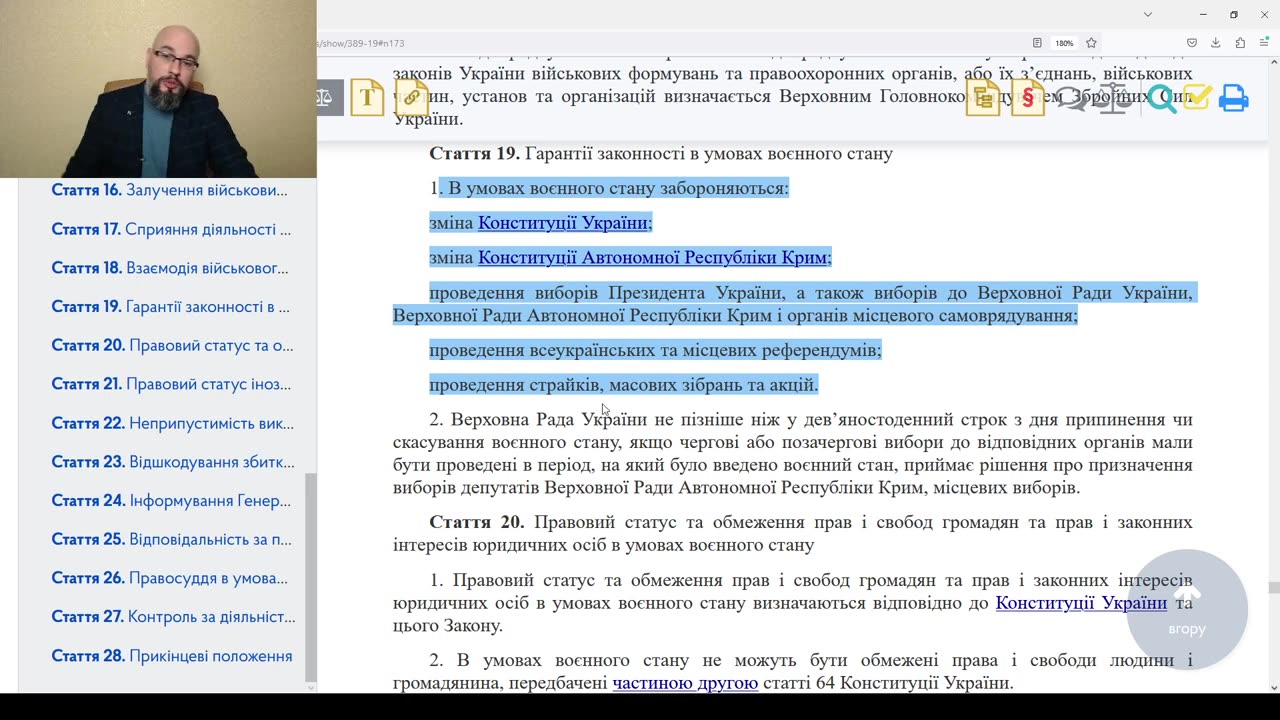Screen dimensions: 1280x720
Task: Click the balance scales icon in right toolbar
Action: [1113, 98]
